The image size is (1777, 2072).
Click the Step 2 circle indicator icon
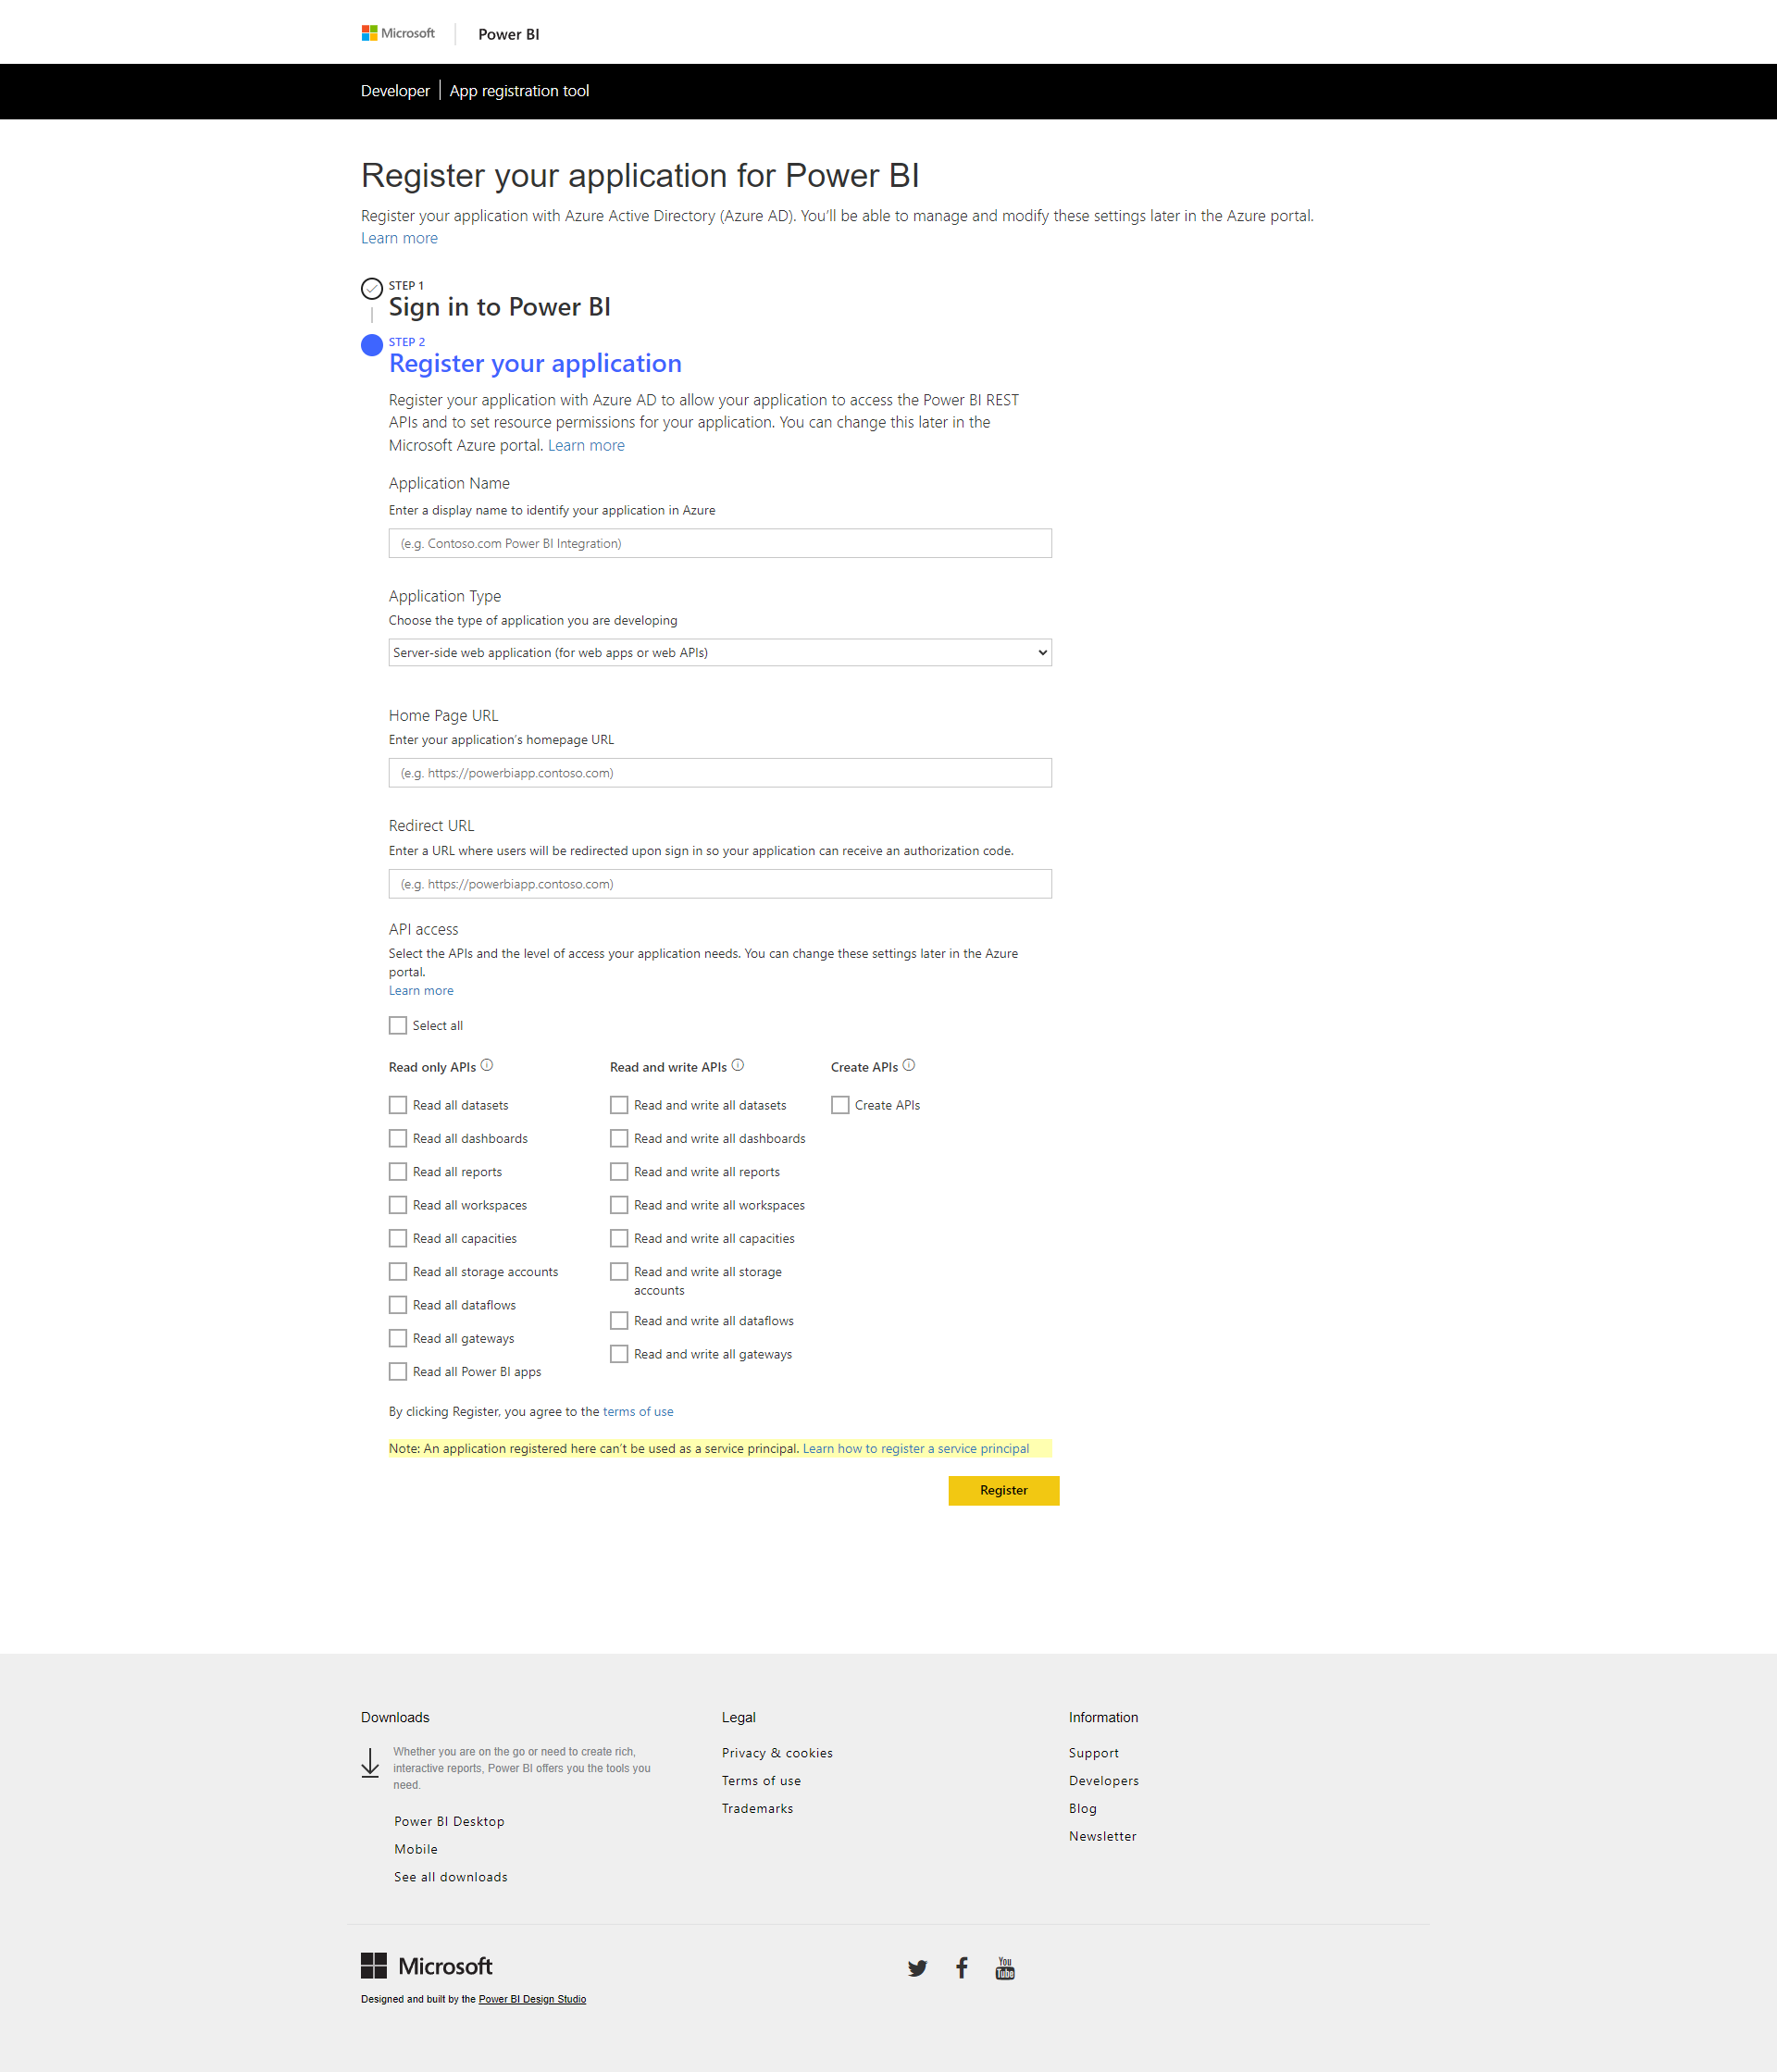[370, 345]
